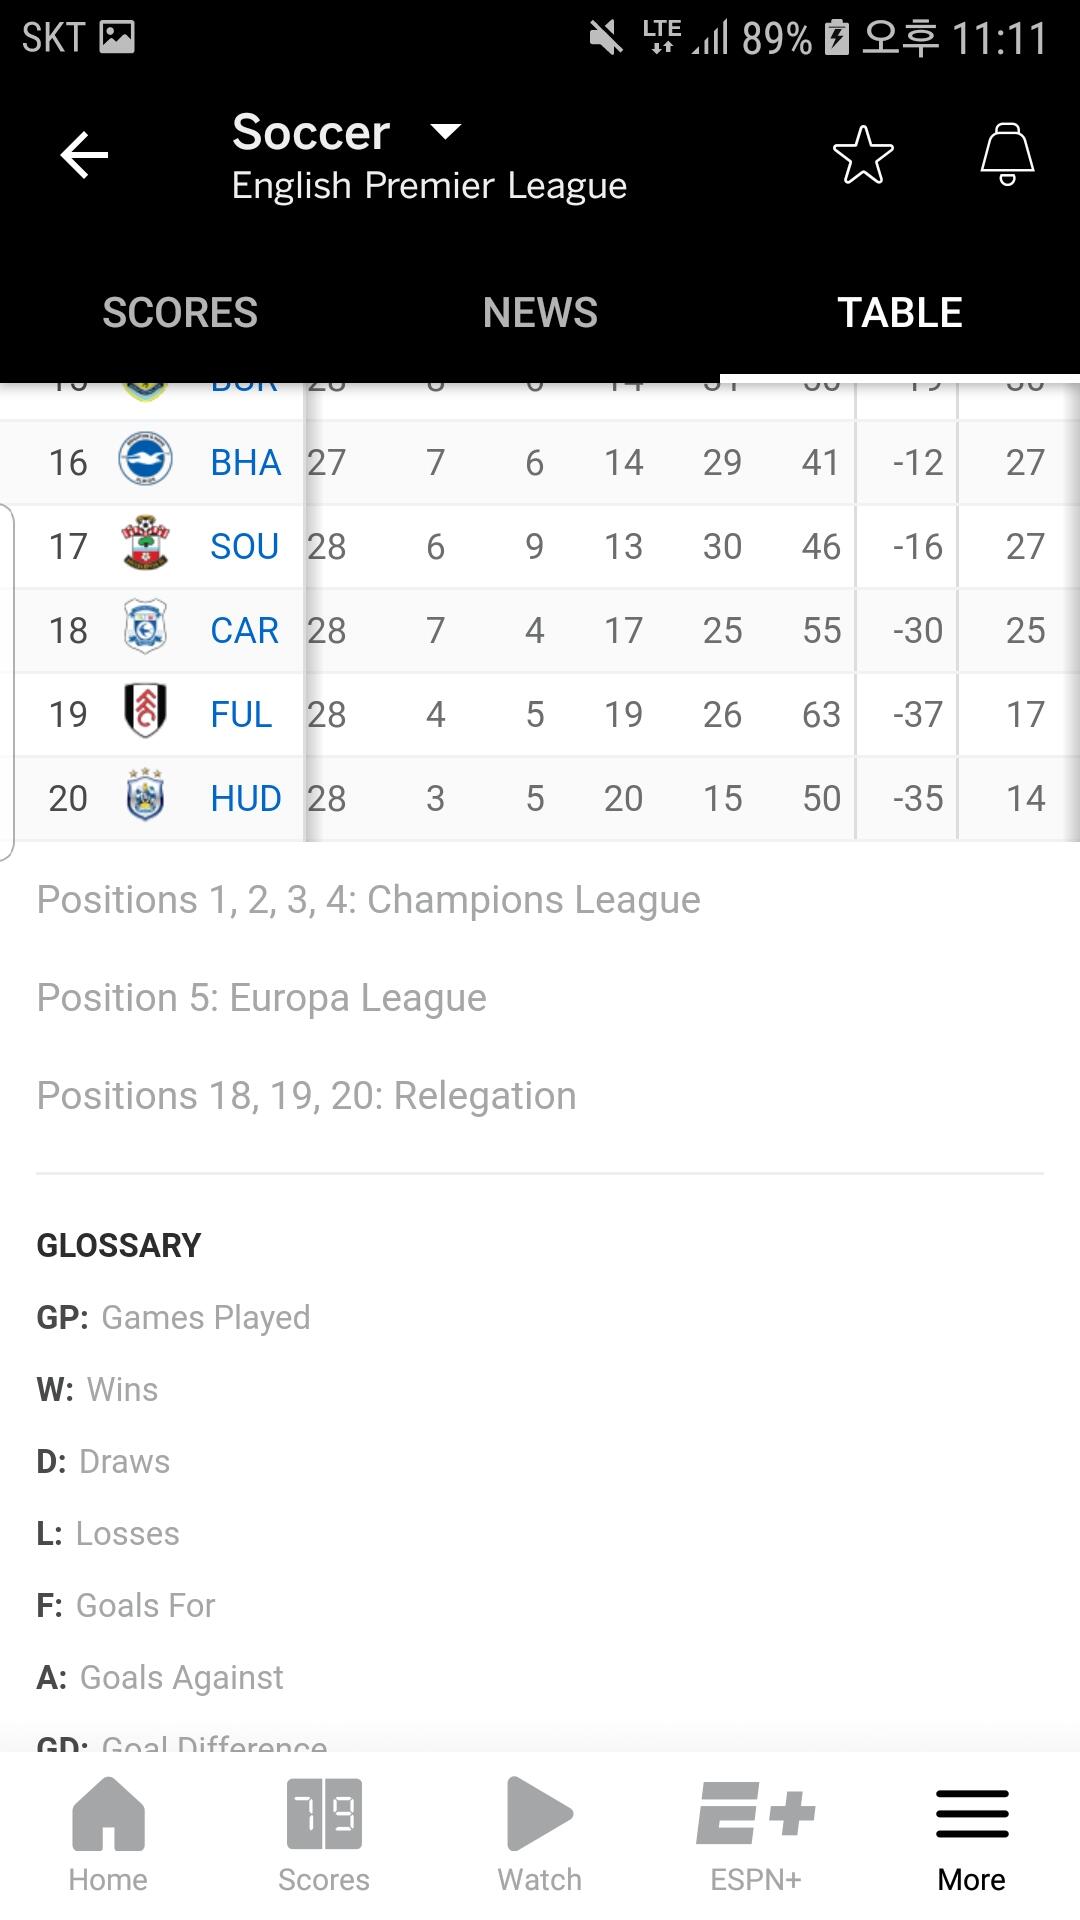Open the SOU team link

(x=244, y=547)
